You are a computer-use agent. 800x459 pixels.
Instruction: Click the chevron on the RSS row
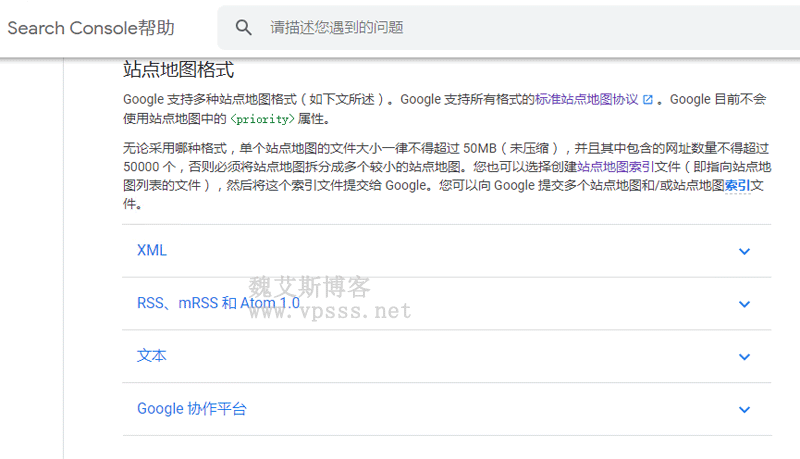744,304
